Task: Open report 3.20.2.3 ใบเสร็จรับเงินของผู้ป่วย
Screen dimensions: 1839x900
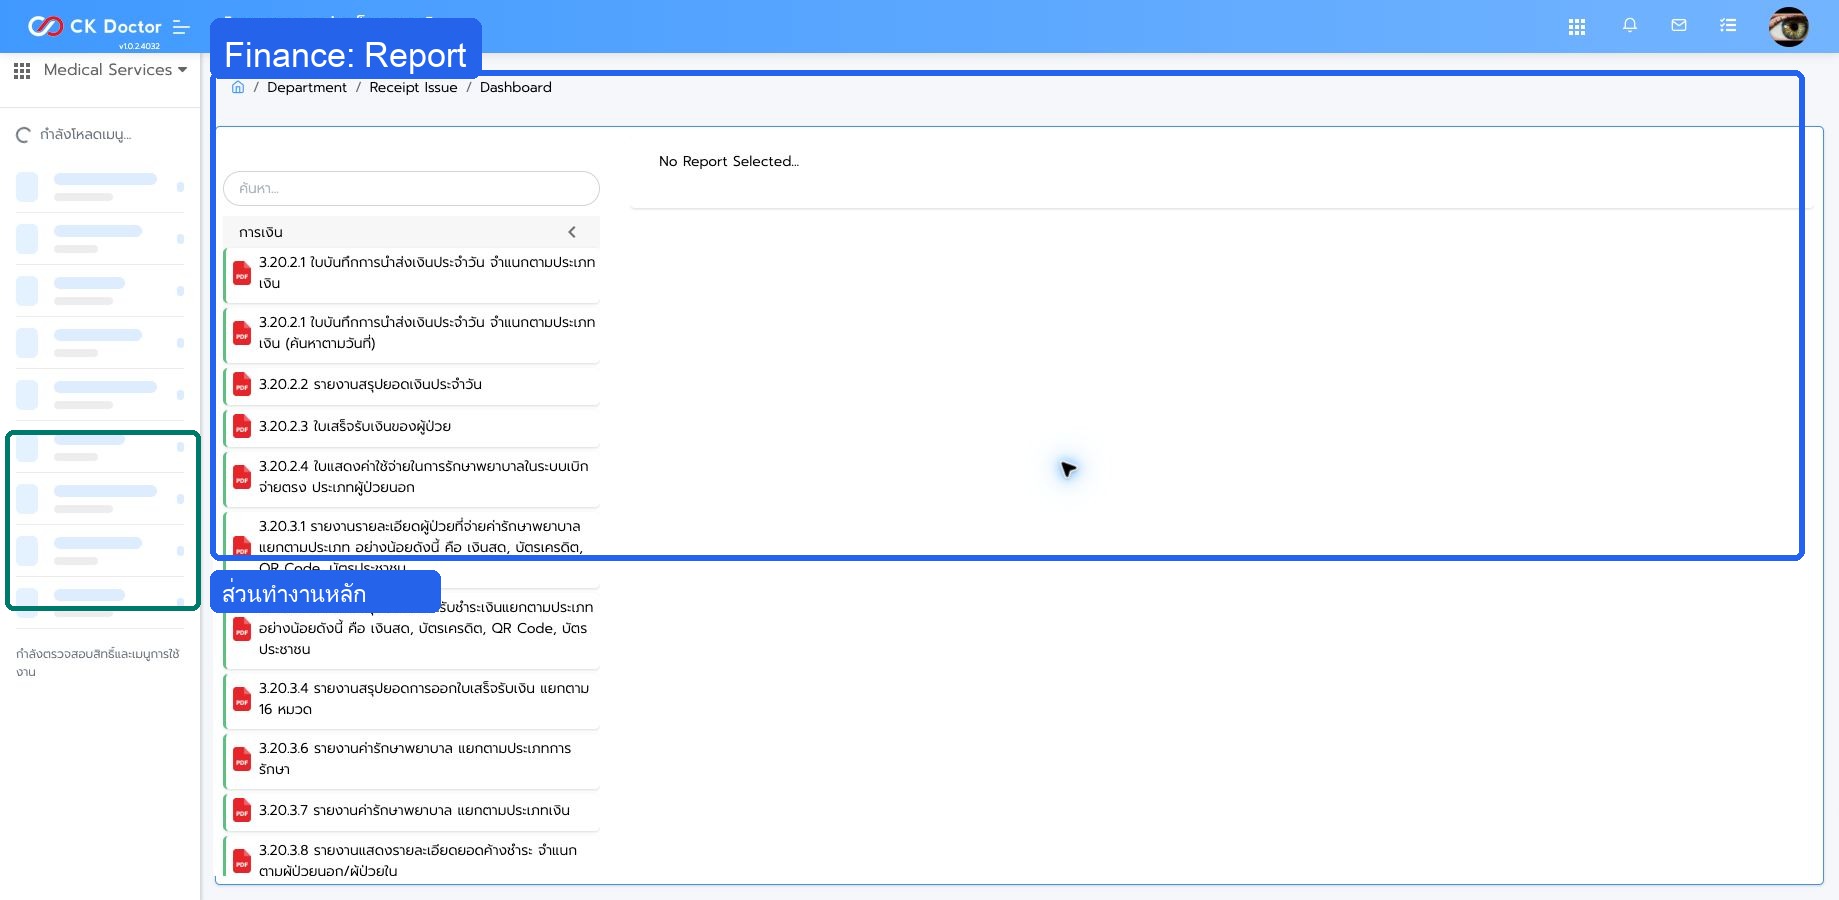Action: click(x=411, y=427)
